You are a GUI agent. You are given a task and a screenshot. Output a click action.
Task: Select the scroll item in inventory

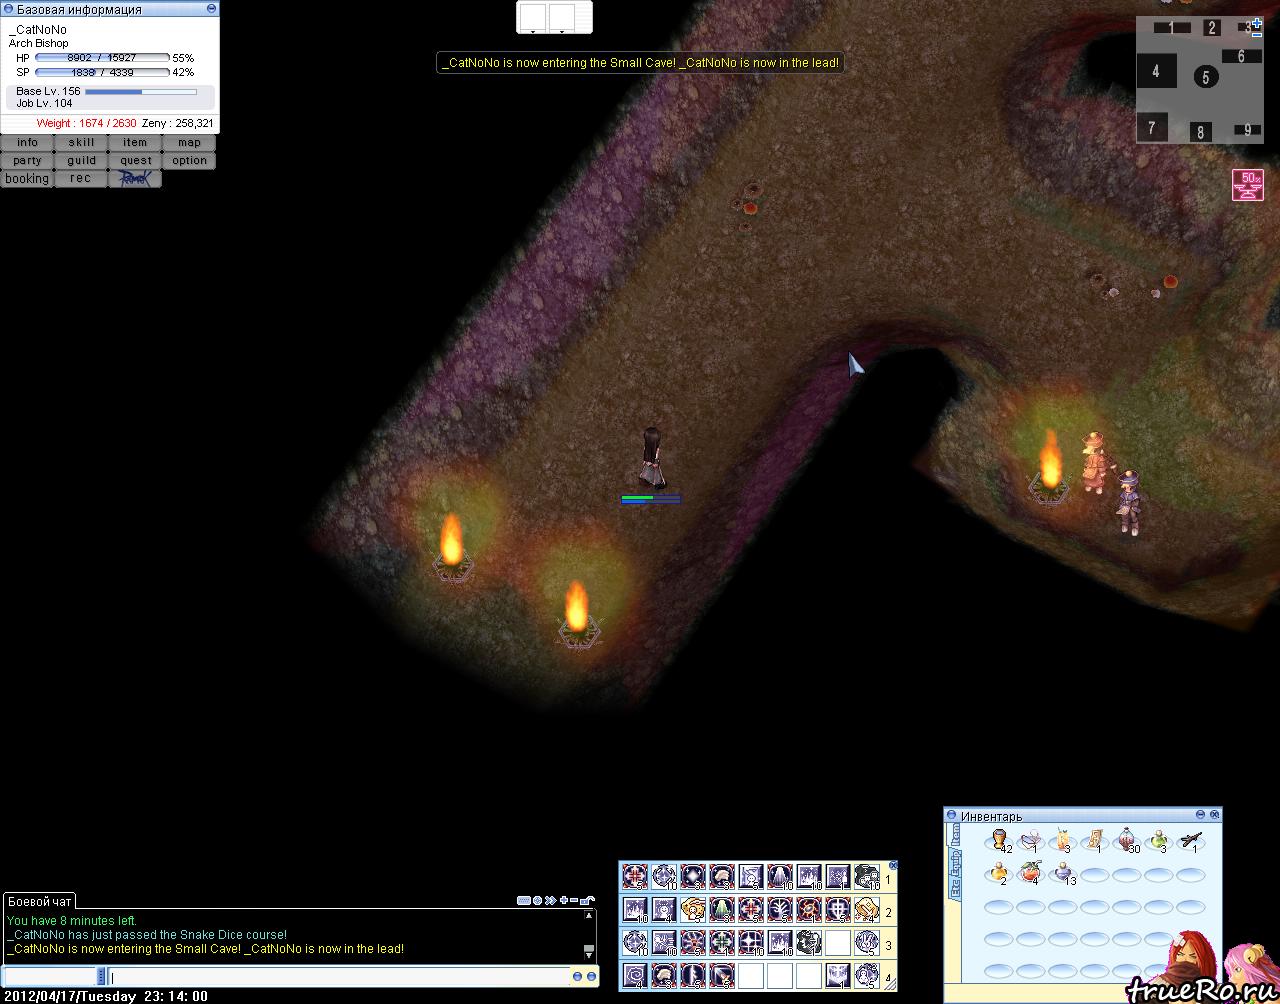tap(1095, 841)
